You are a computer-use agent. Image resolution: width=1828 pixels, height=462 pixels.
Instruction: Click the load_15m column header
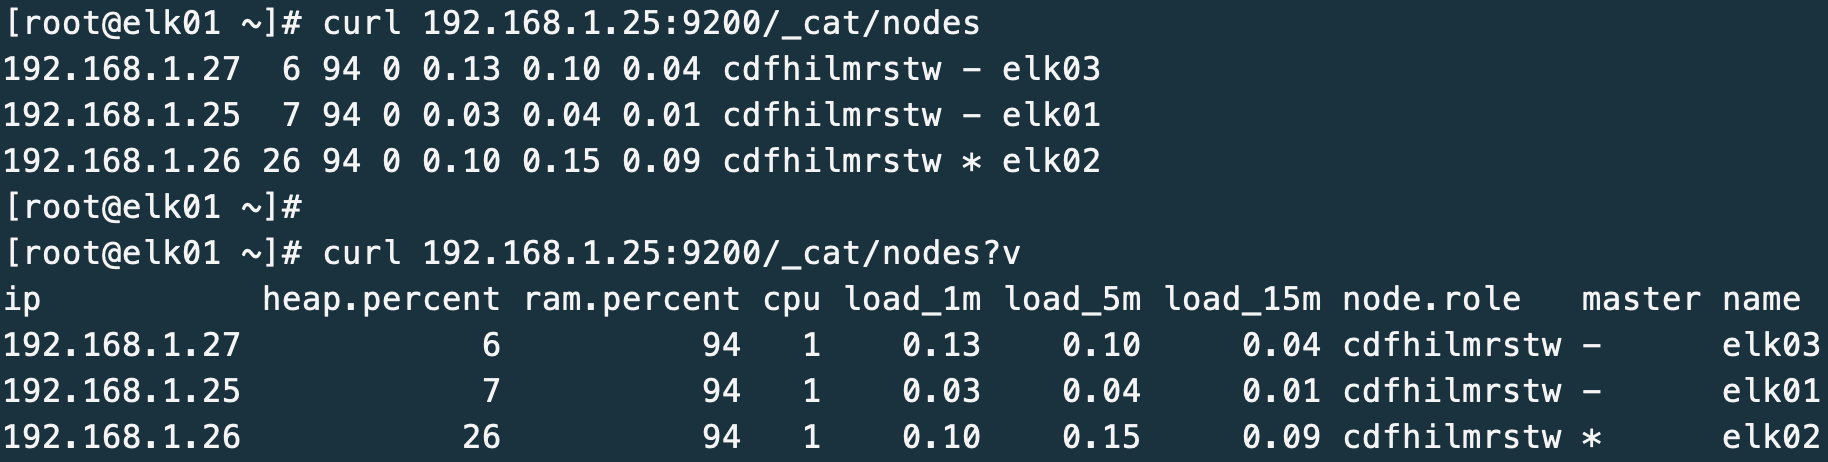point(1241,299)
